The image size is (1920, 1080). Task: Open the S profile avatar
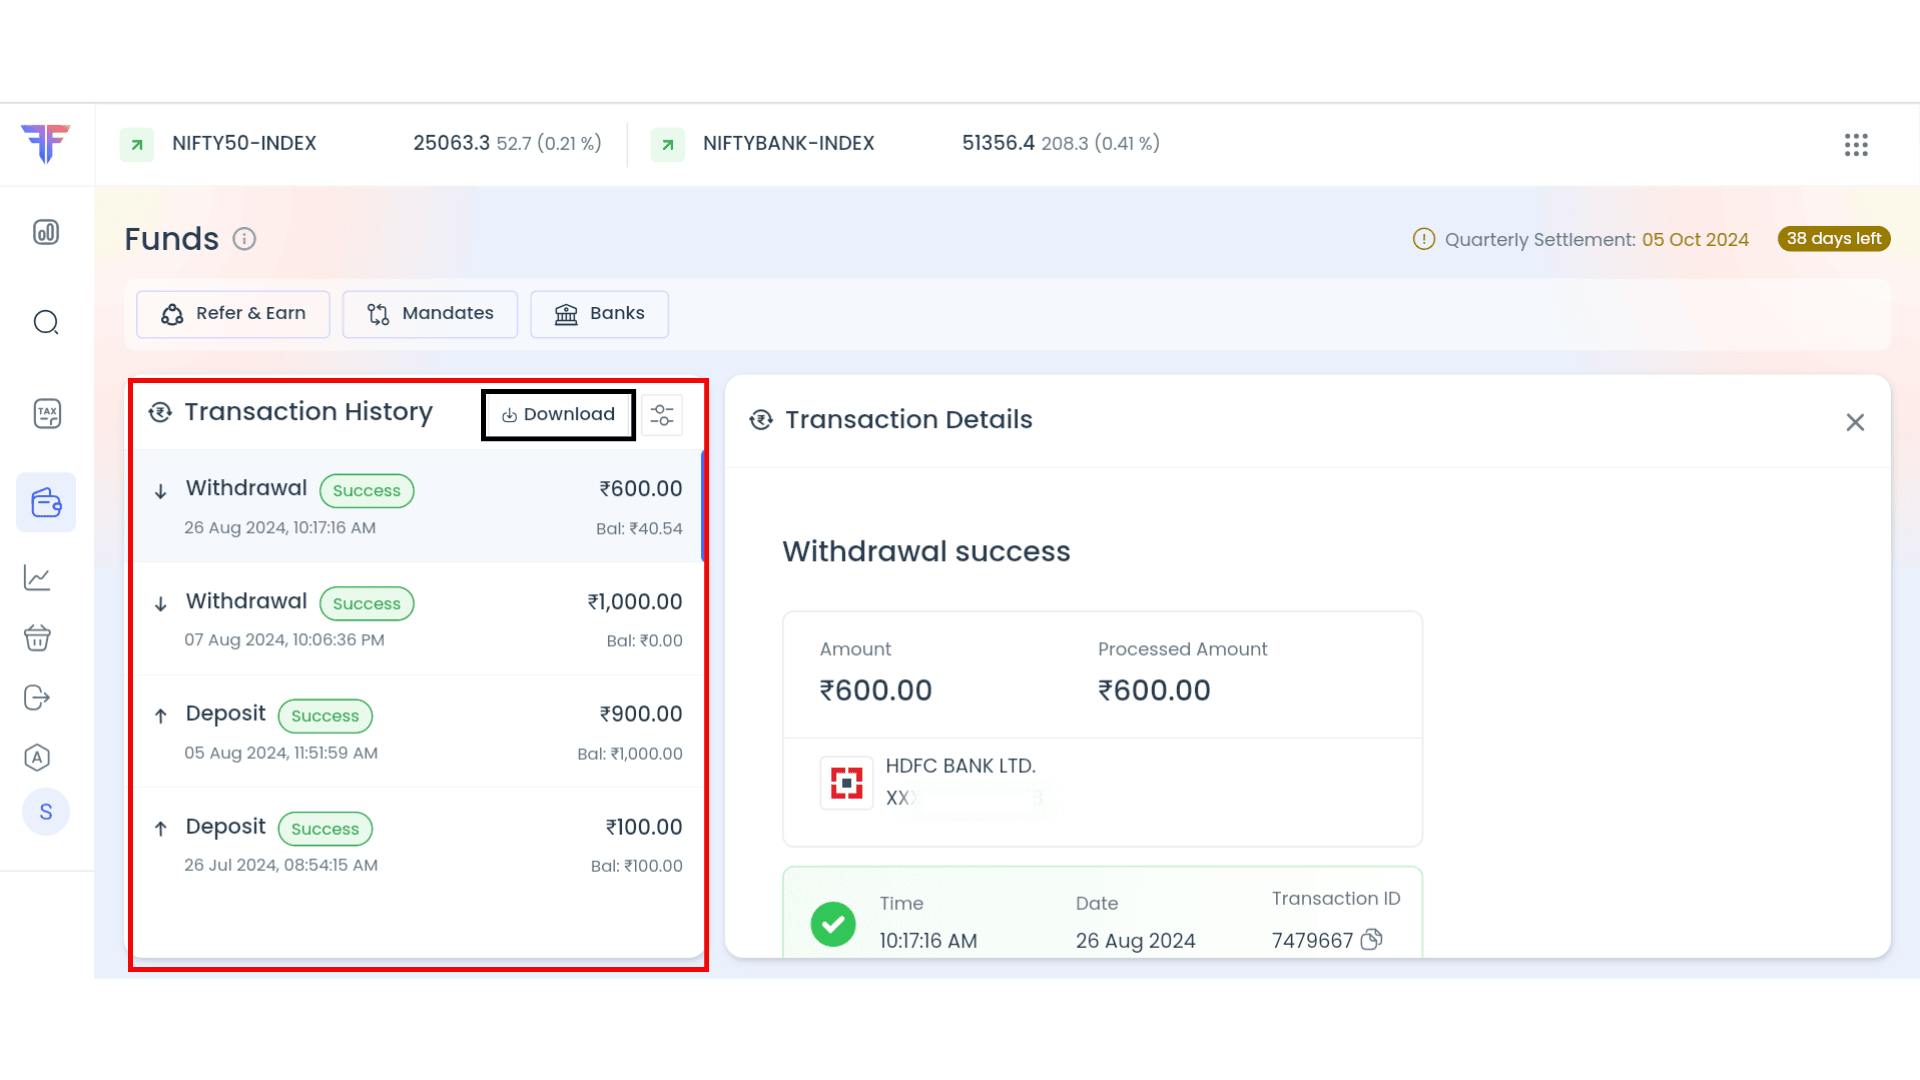(x=46, y=812)
